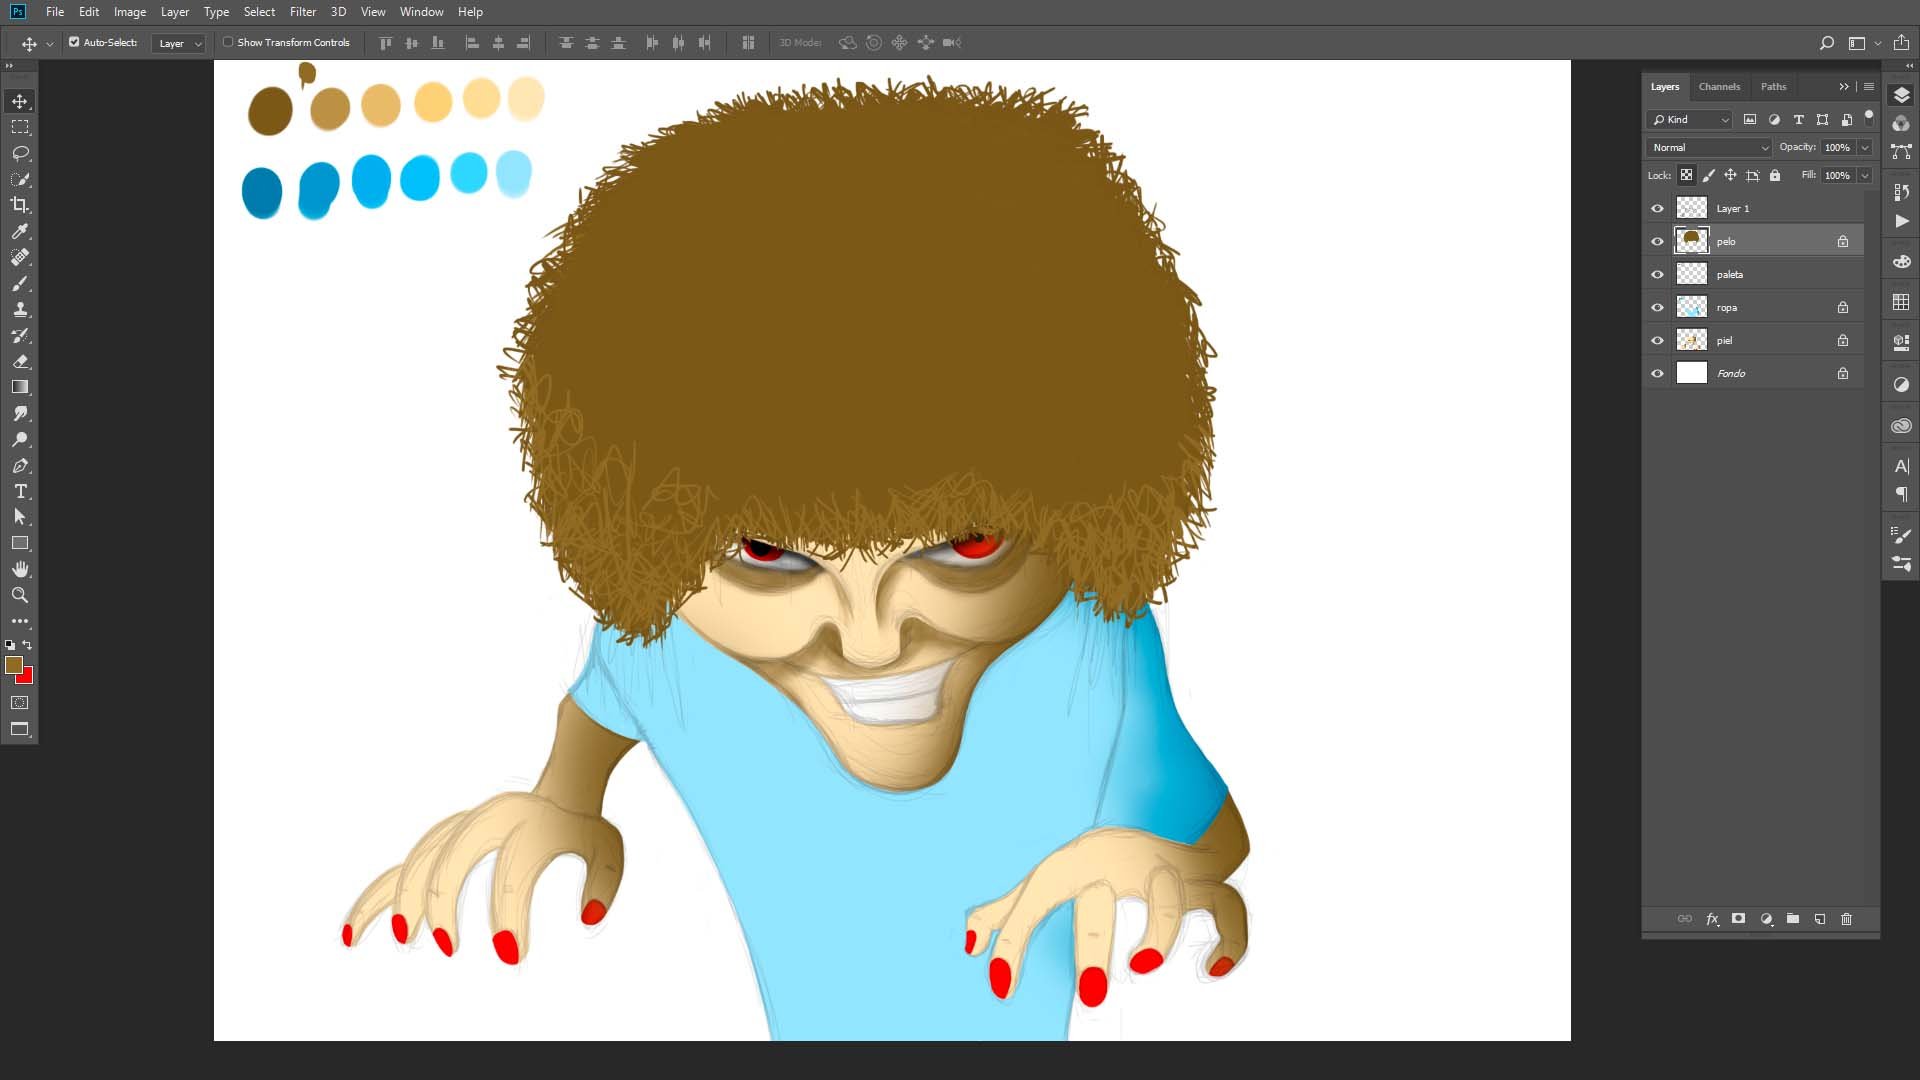Screen dimensions: 1920x1080
Task: Select the Healing Brush tool
Action: [x=20, y=257]
